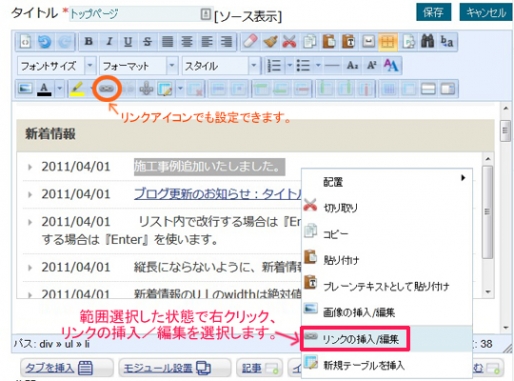This screenshot has width=514, height=381.
Task: Click the eraser remove-formatting icon
Action: point(251,42)
